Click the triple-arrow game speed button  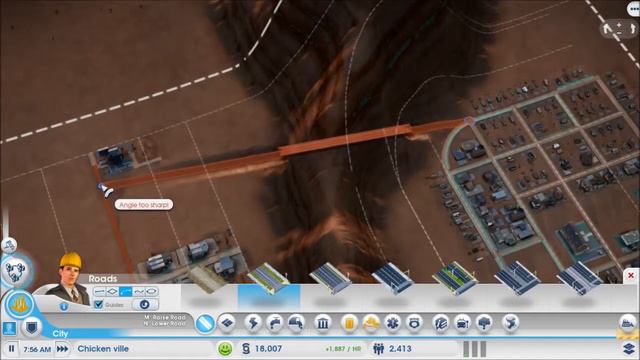pos(62,349)
